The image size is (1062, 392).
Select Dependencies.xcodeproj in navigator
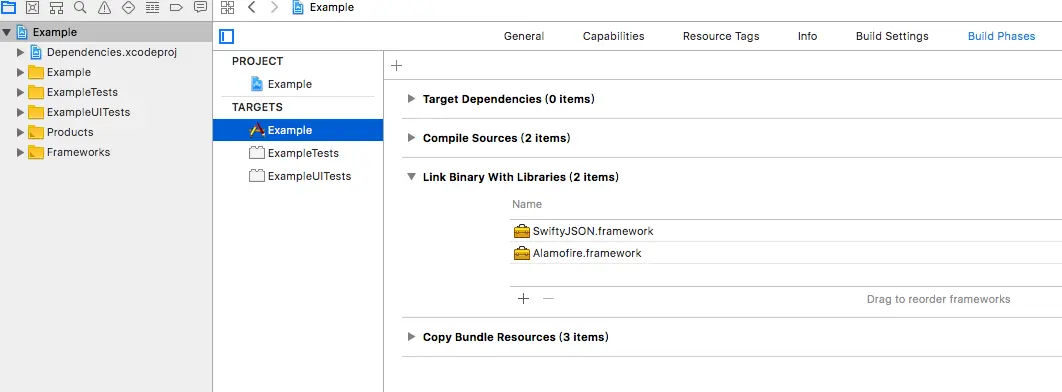tap(112, 52)
